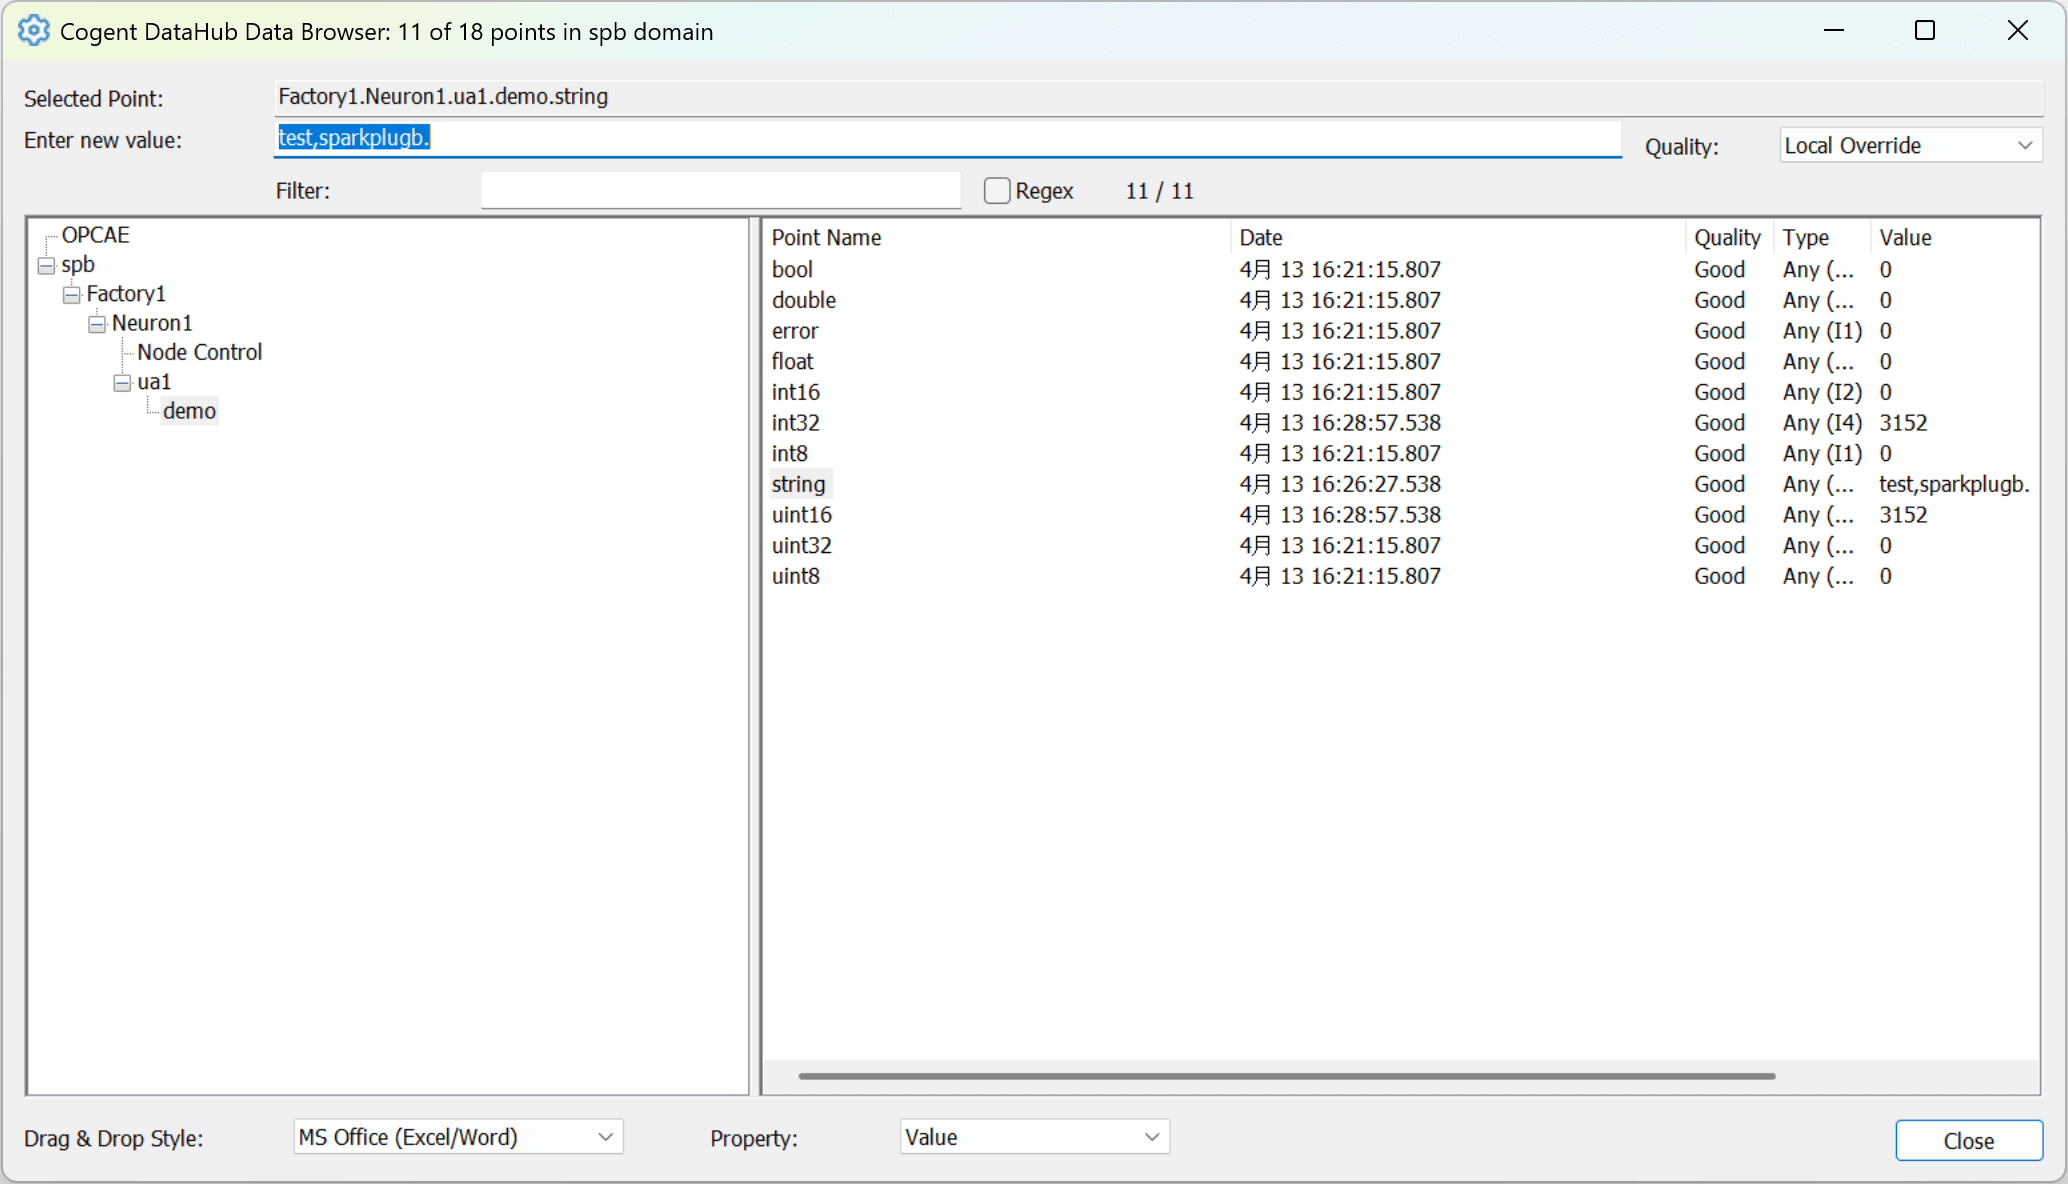2068x1184 pixels.
Task: Sort by the Point Name column header
Action: point(826,238)
